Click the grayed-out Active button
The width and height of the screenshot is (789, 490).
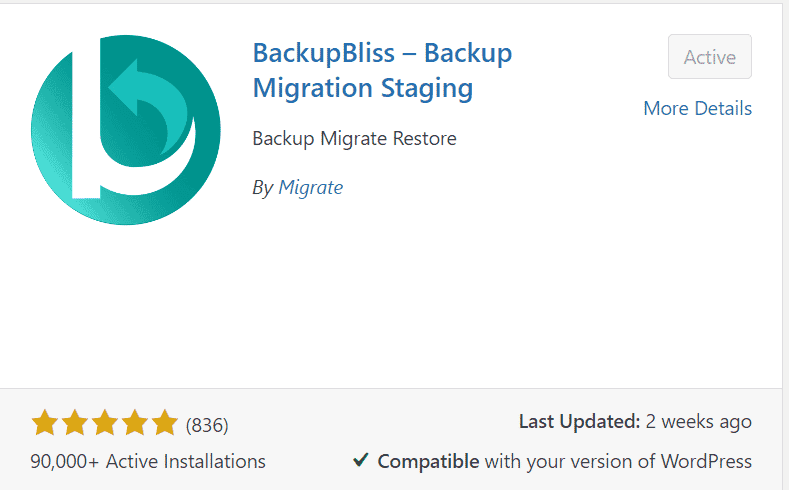(709, 56)
